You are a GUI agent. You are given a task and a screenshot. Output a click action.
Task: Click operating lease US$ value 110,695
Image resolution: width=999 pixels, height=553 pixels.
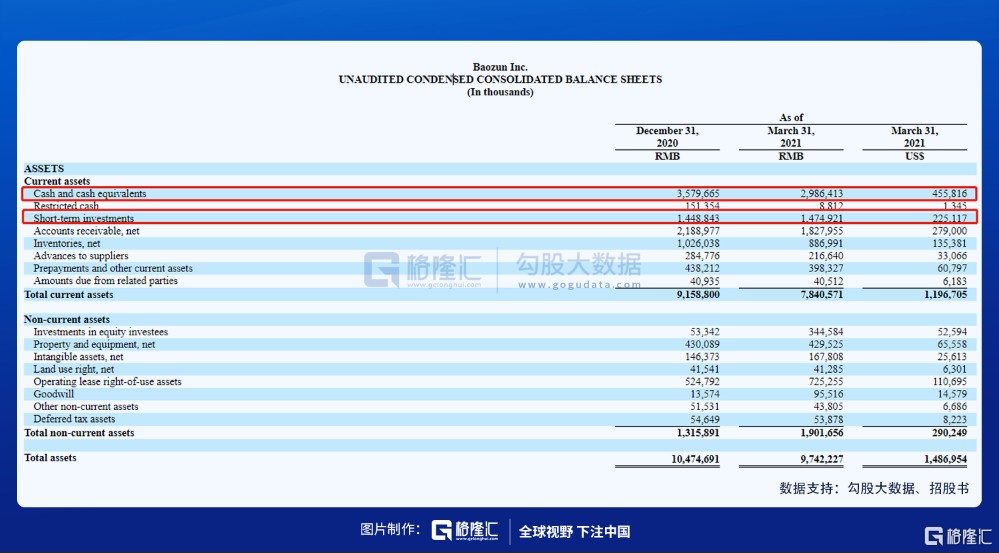[x=949, y=382]
